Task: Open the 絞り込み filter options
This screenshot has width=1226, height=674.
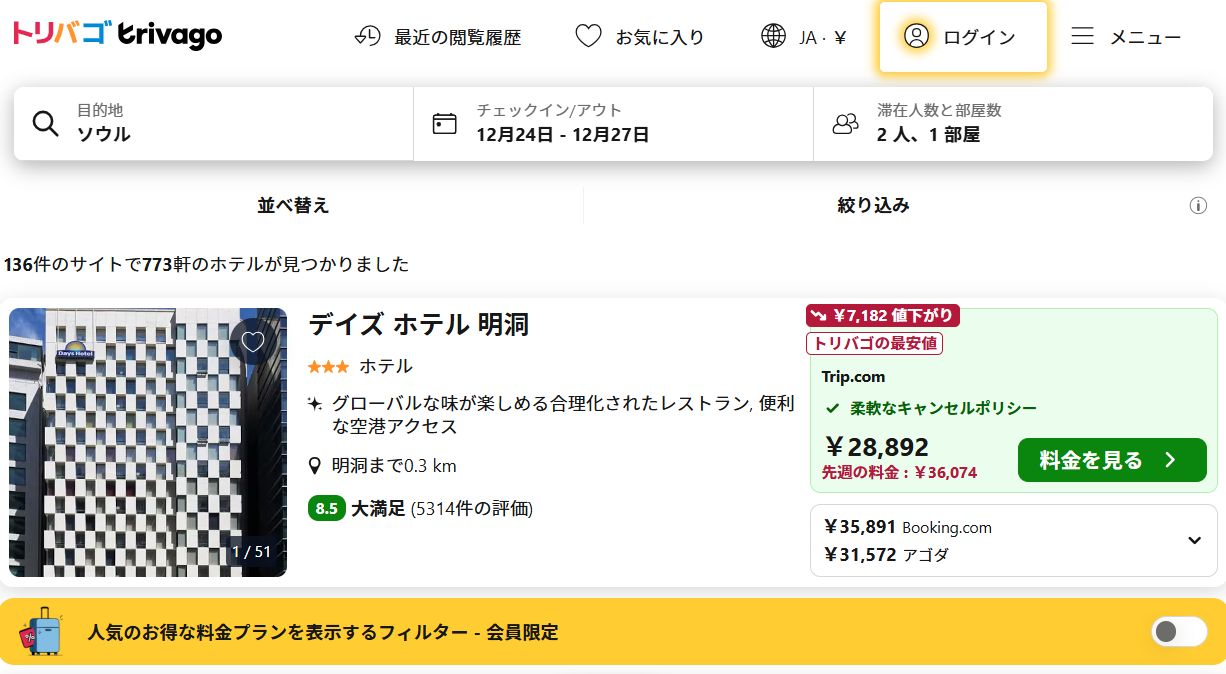Action: click(873, 206)
